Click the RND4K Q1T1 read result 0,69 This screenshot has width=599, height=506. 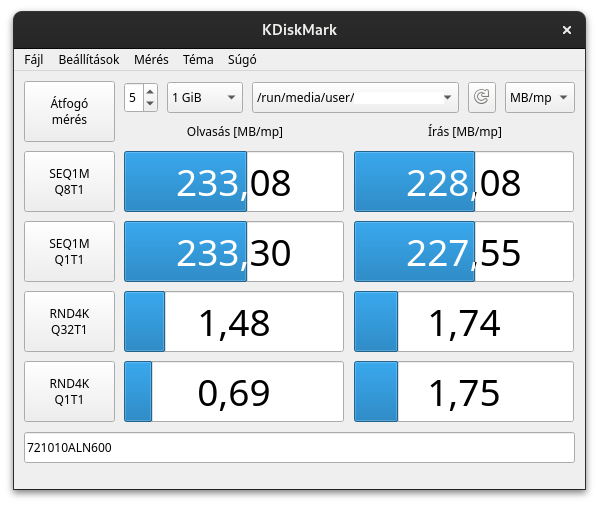point(234,391)
